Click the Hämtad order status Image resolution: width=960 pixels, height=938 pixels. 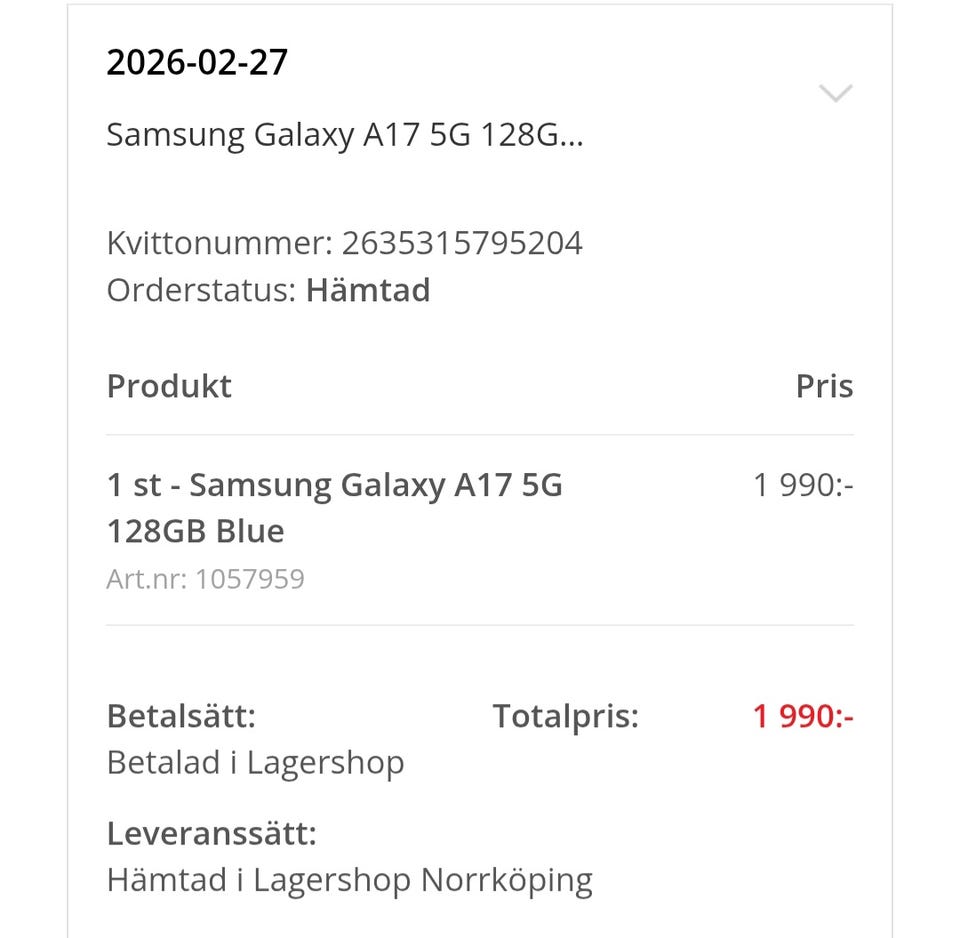[368, 290]
